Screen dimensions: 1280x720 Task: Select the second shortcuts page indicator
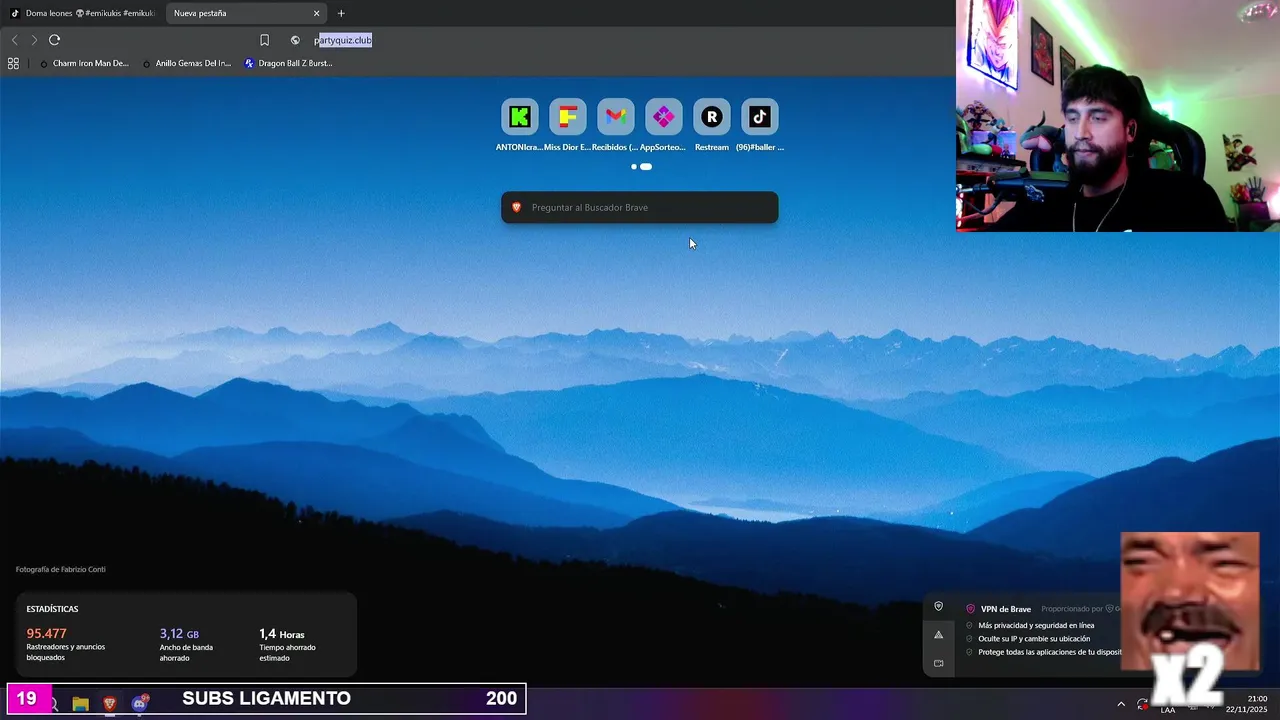tap(646, 167)
